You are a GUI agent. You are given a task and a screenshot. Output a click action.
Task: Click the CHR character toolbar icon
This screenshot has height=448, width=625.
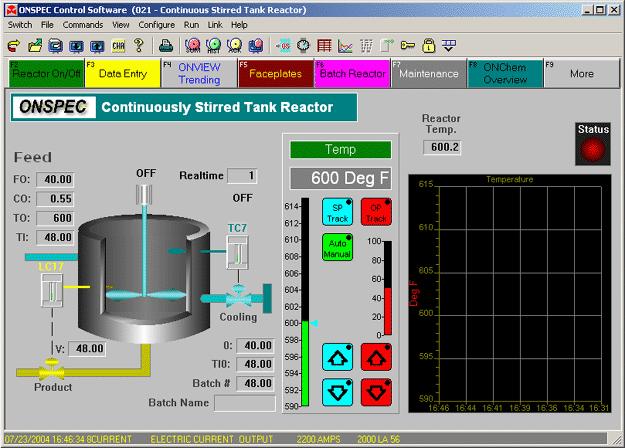(x=118, y=46)
